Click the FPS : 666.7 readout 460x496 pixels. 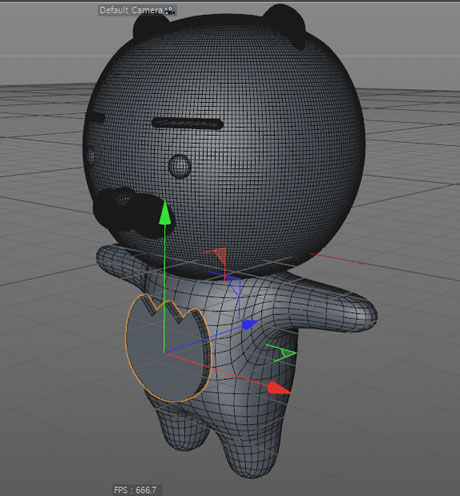pos(135,490)
